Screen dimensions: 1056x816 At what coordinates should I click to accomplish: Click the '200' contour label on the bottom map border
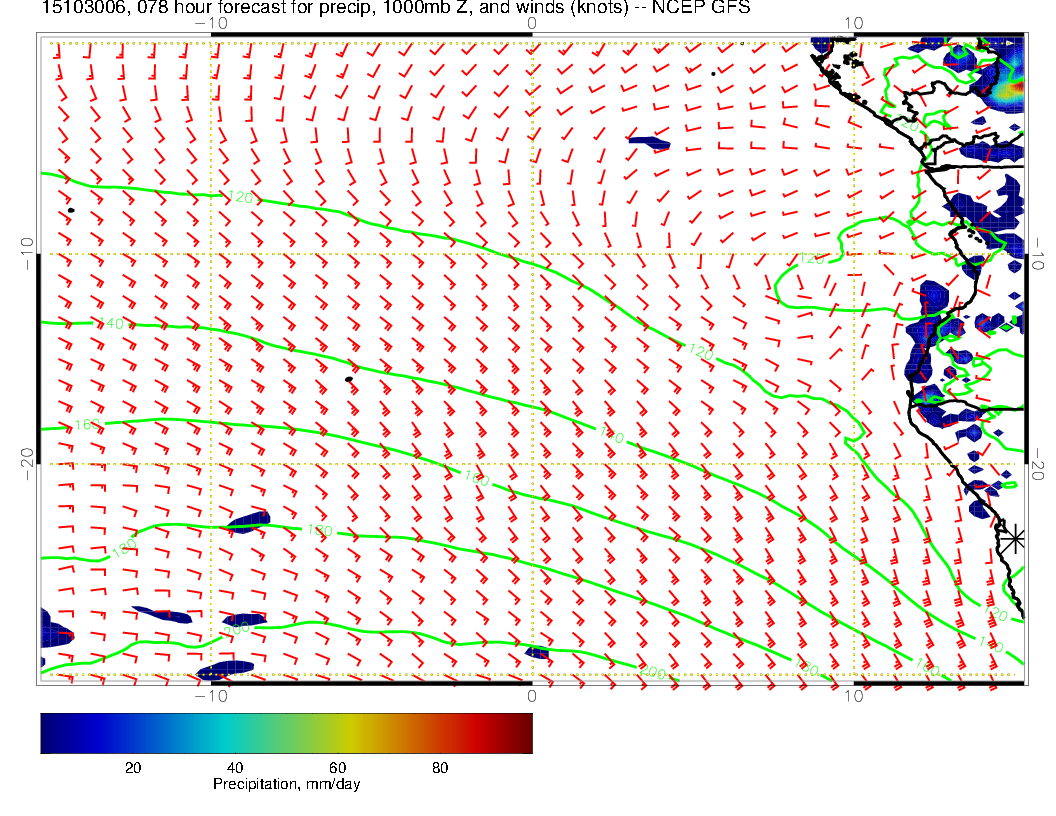point(652,672)
